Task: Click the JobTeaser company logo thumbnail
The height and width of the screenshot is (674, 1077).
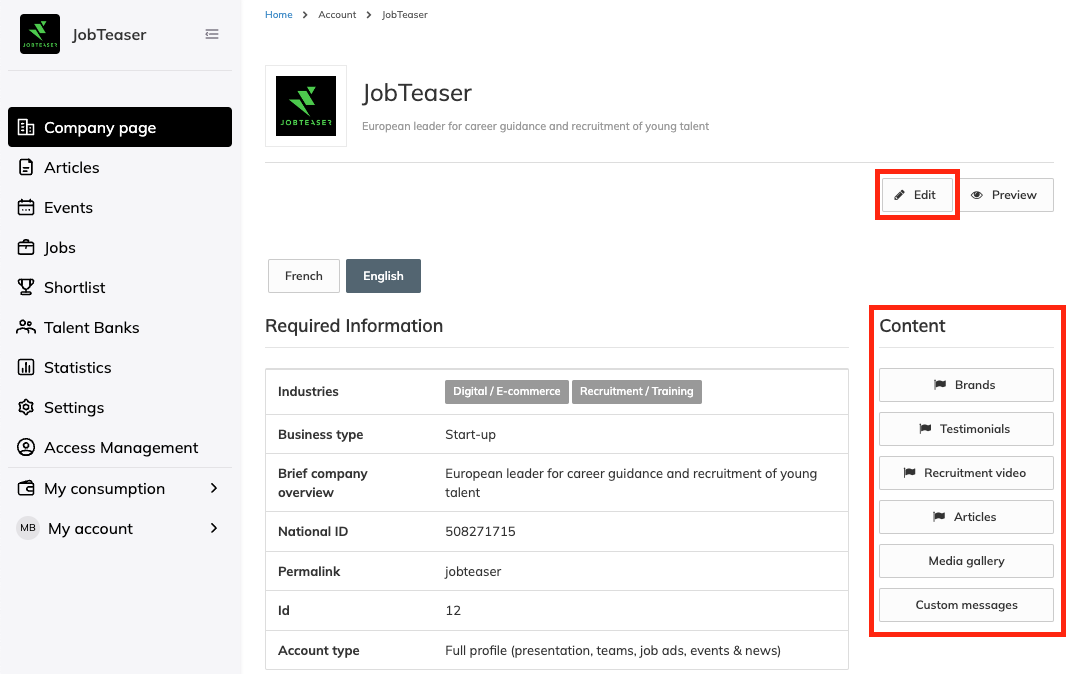Action: [306, 106]
